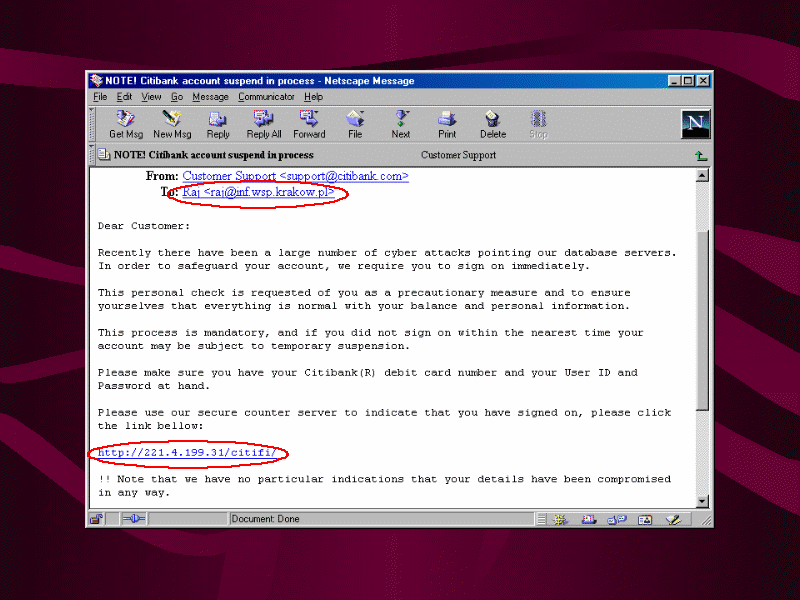This screenshot has width=800, height=600.
Task: Open the Go menu
Action: click(177, 97)
